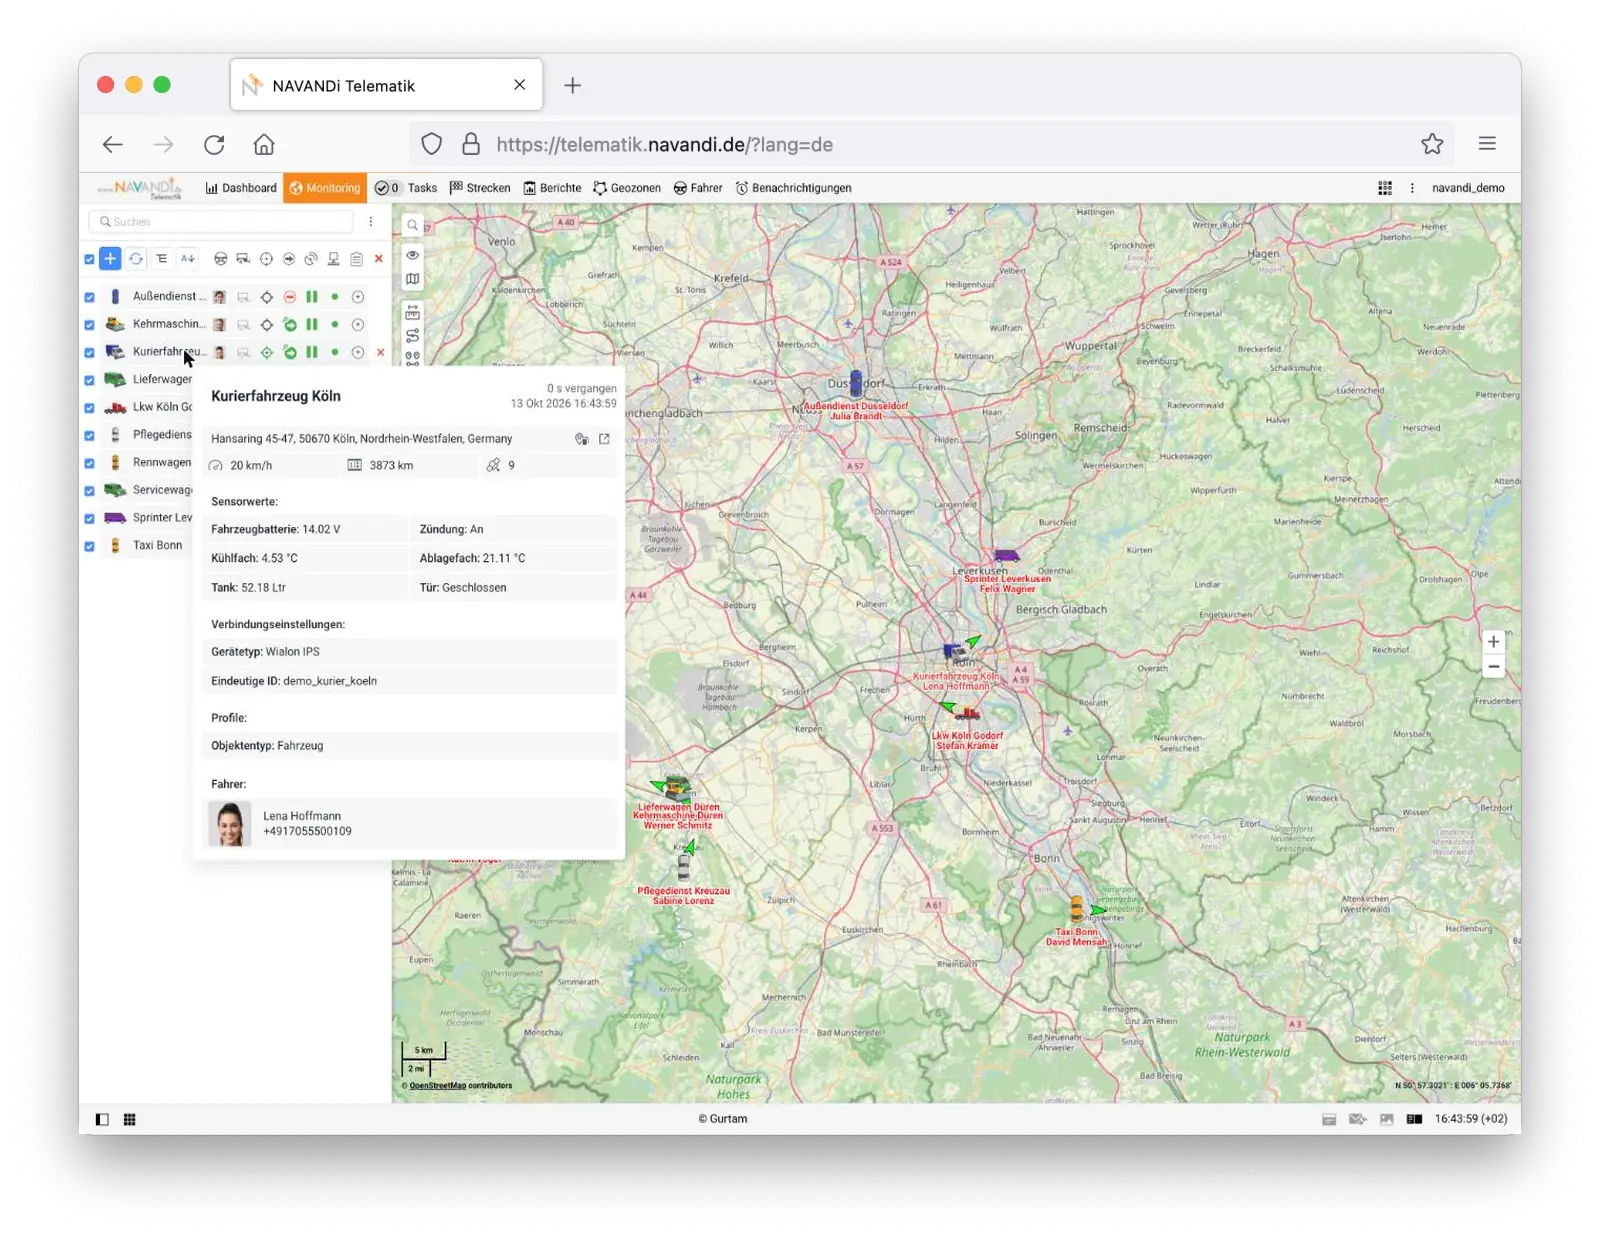
Task: Uncheck the Lieferwagen unit checkbox
Action: 90,380
